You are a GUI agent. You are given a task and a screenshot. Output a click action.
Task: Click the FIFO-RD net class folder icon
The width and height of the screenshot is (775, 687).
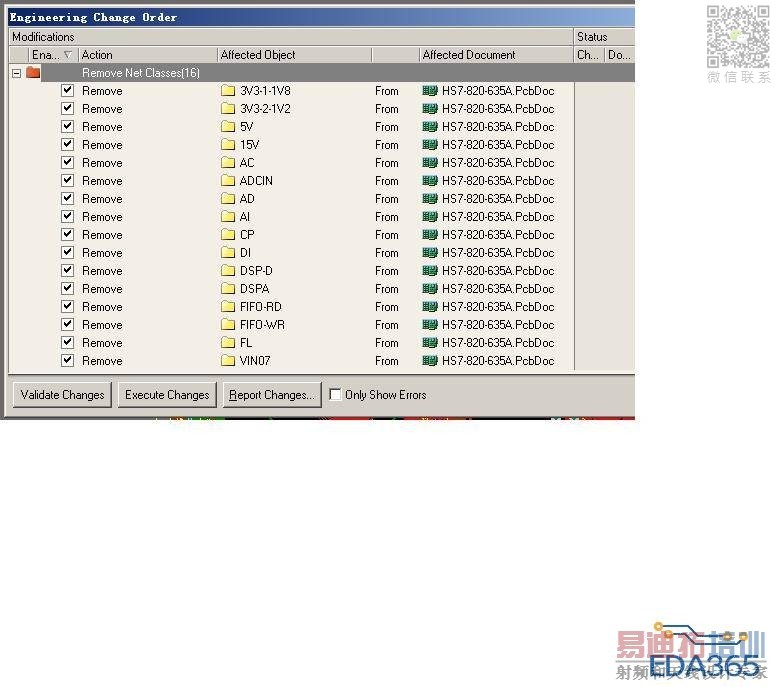pos(228,306)
